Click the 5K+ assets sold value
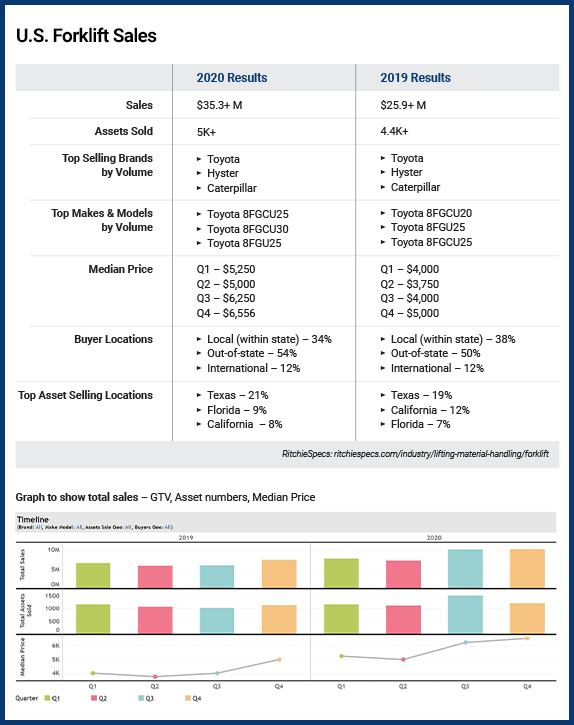574x725 pixels. [206, 132]
